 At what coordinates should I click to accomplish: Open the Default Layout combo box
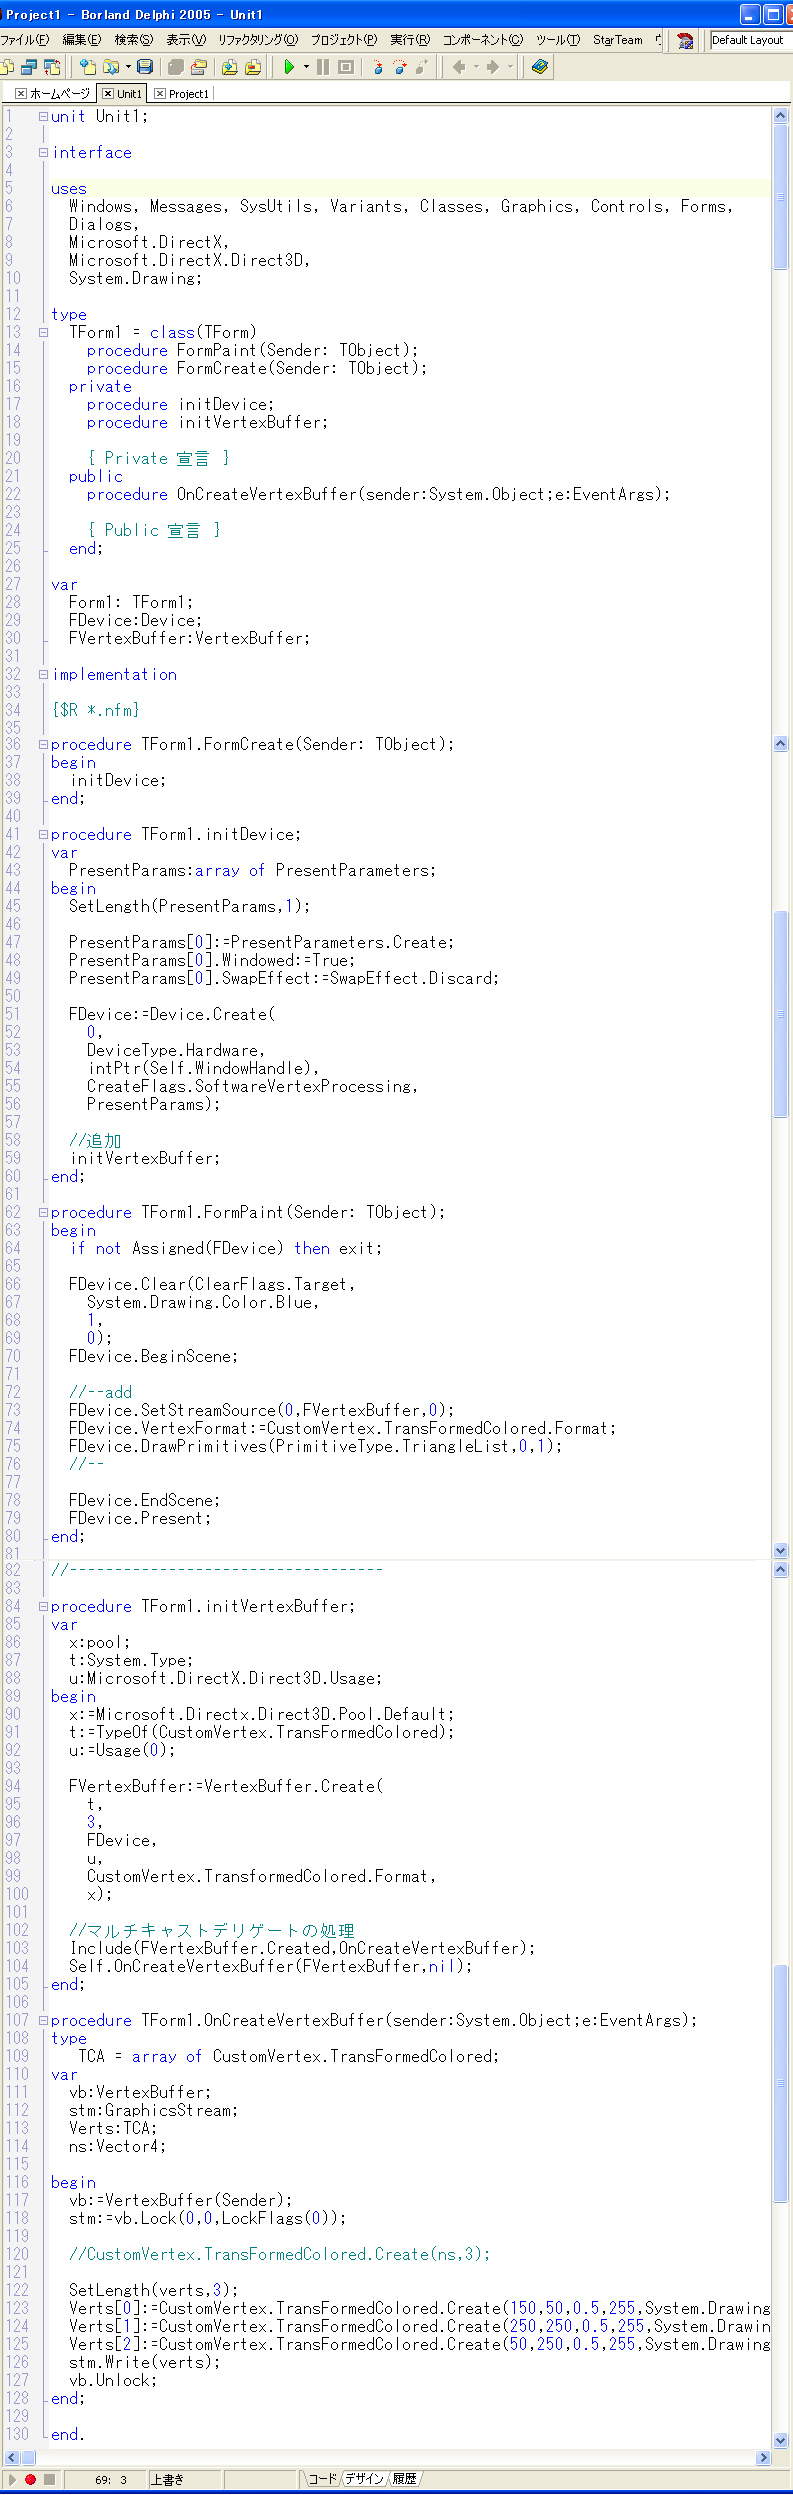[x=750, y=40]
